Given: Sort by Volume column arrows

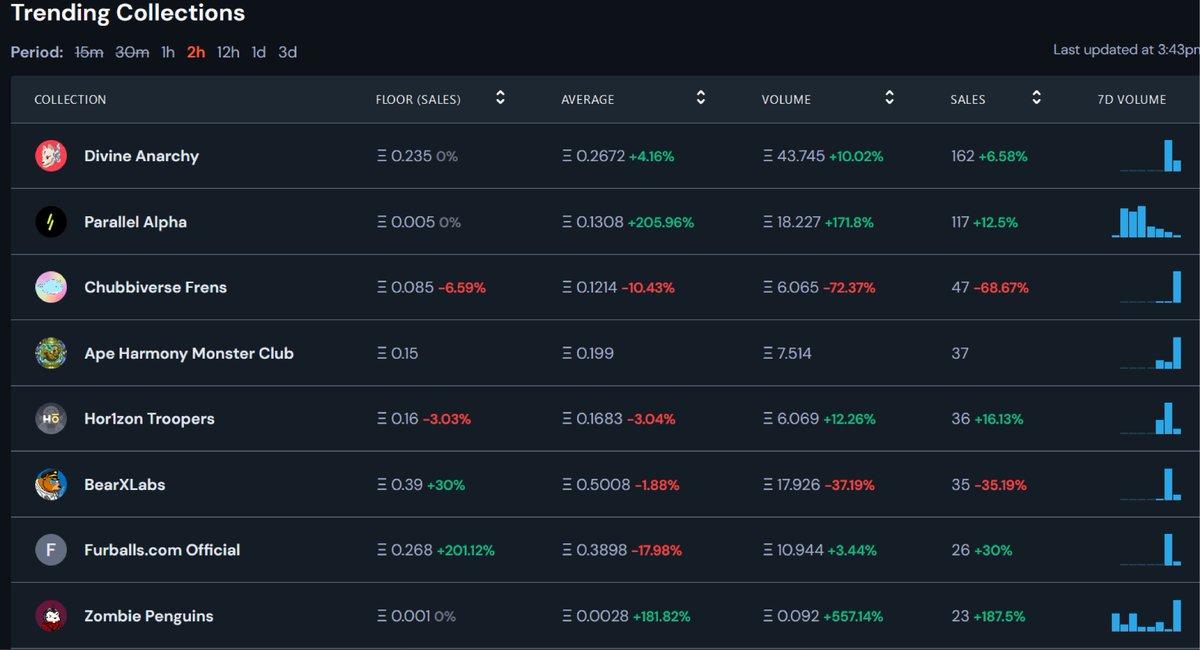Looking at the screenshot, I should [889, 98].
